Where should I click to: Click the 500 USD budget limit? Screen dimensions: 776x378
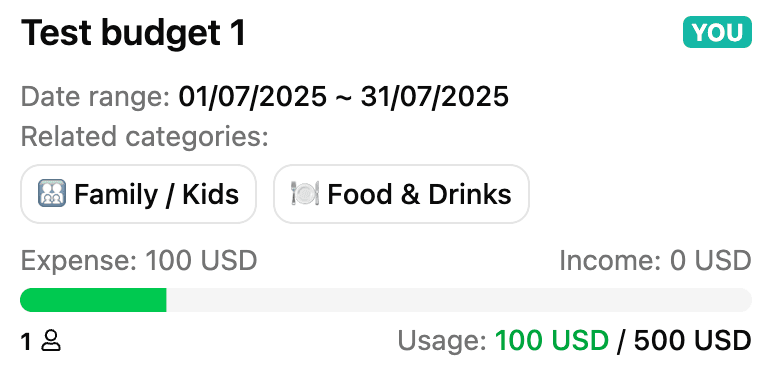693,341
